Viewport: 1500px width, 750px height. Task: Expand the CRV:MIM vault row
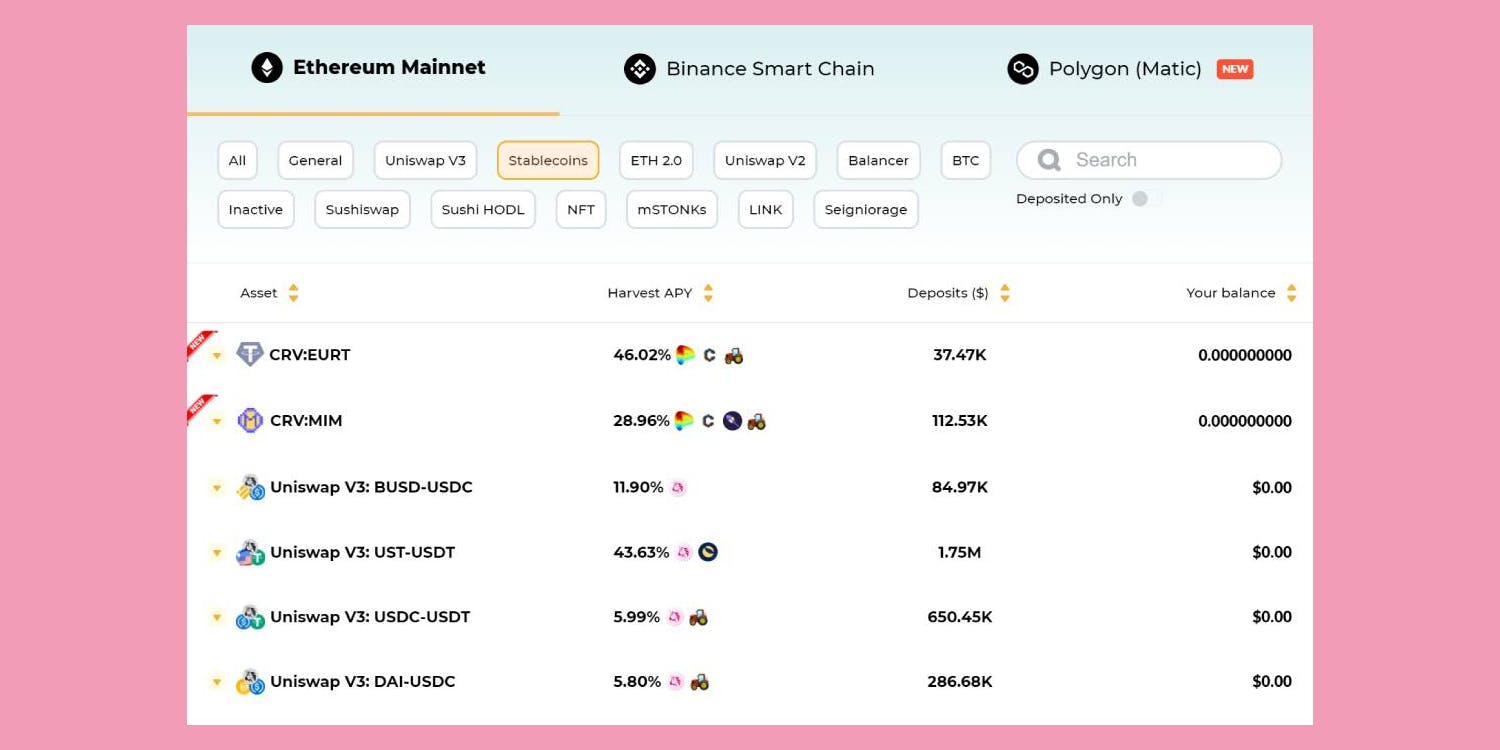[x=217, y=422]
